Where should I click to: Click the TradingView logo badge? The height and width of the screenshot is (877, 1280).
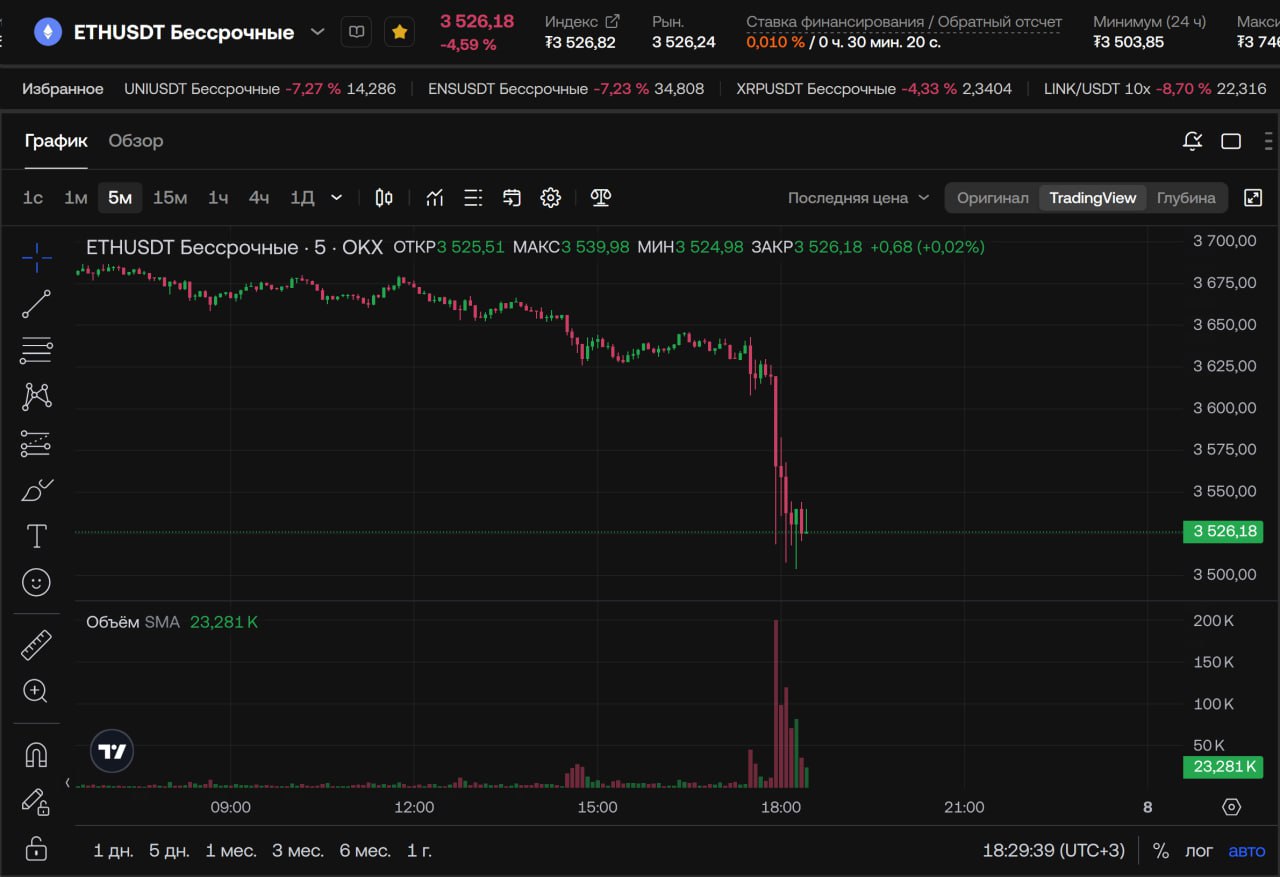coord(112,751)
